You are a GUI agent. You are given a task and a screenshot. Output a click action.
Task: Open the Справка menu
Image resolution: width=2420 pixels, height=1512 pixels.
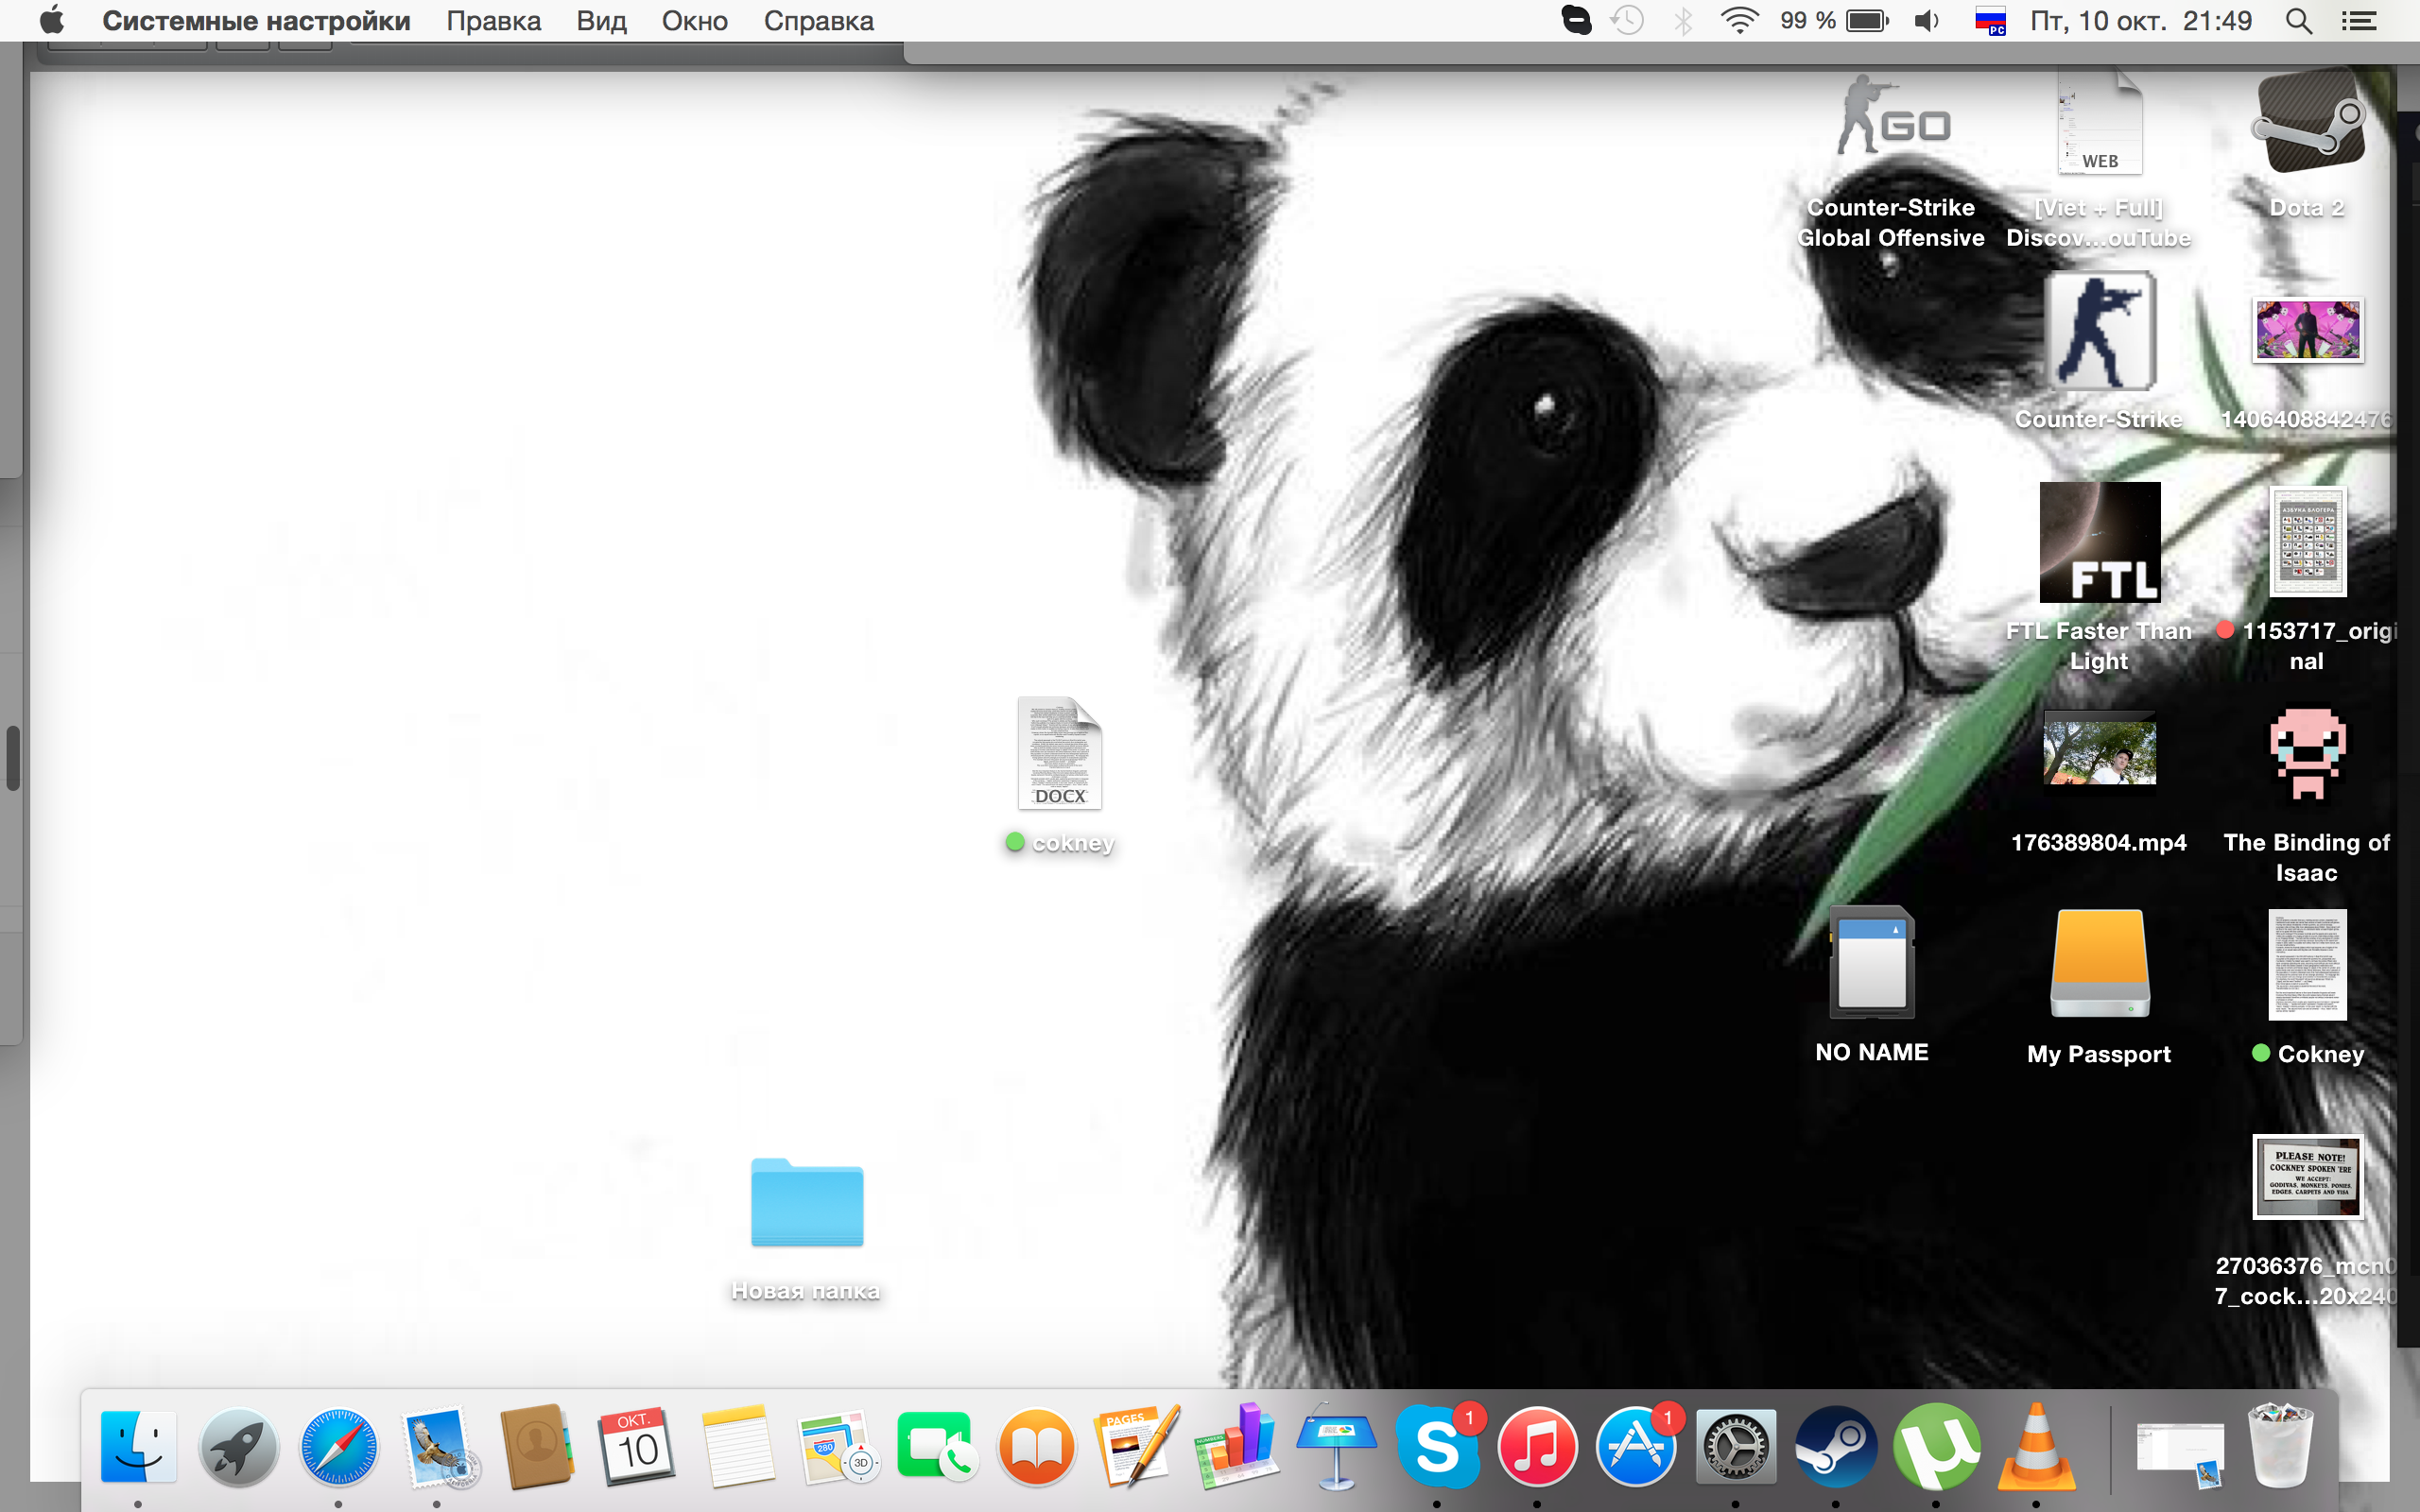tap(818, 21)
